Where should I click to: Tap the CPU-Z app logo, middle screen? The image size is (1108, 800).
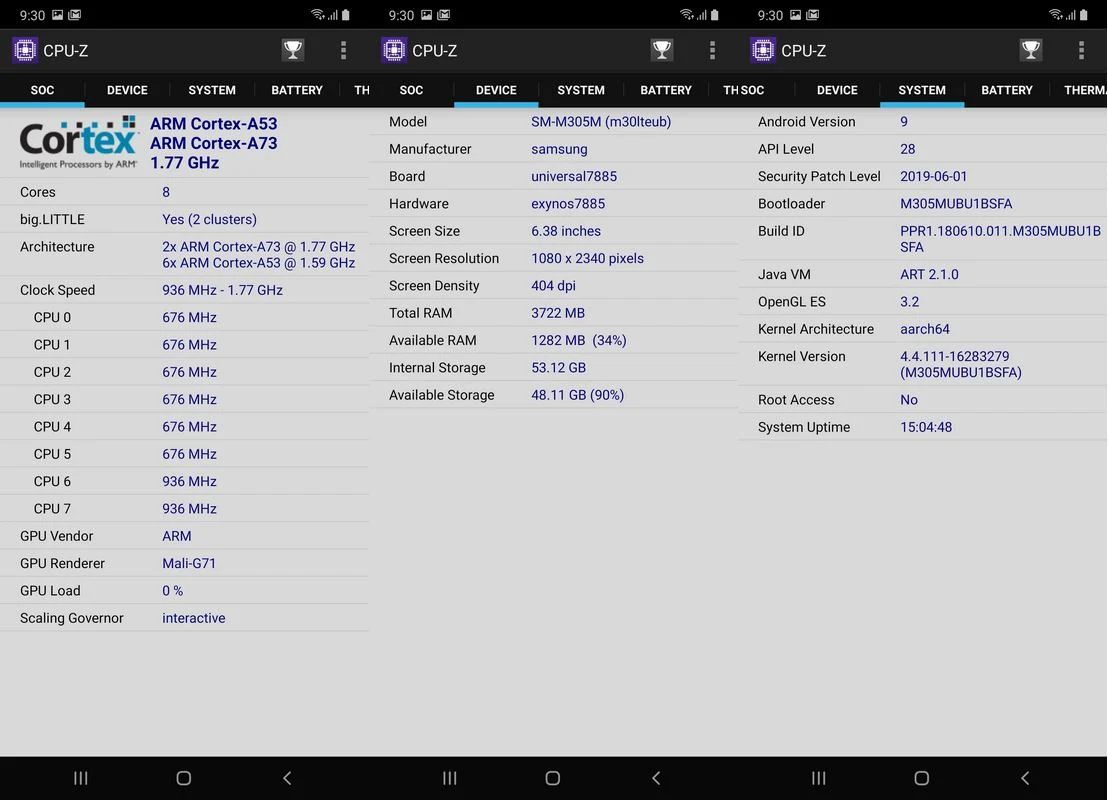coord(394,50)
